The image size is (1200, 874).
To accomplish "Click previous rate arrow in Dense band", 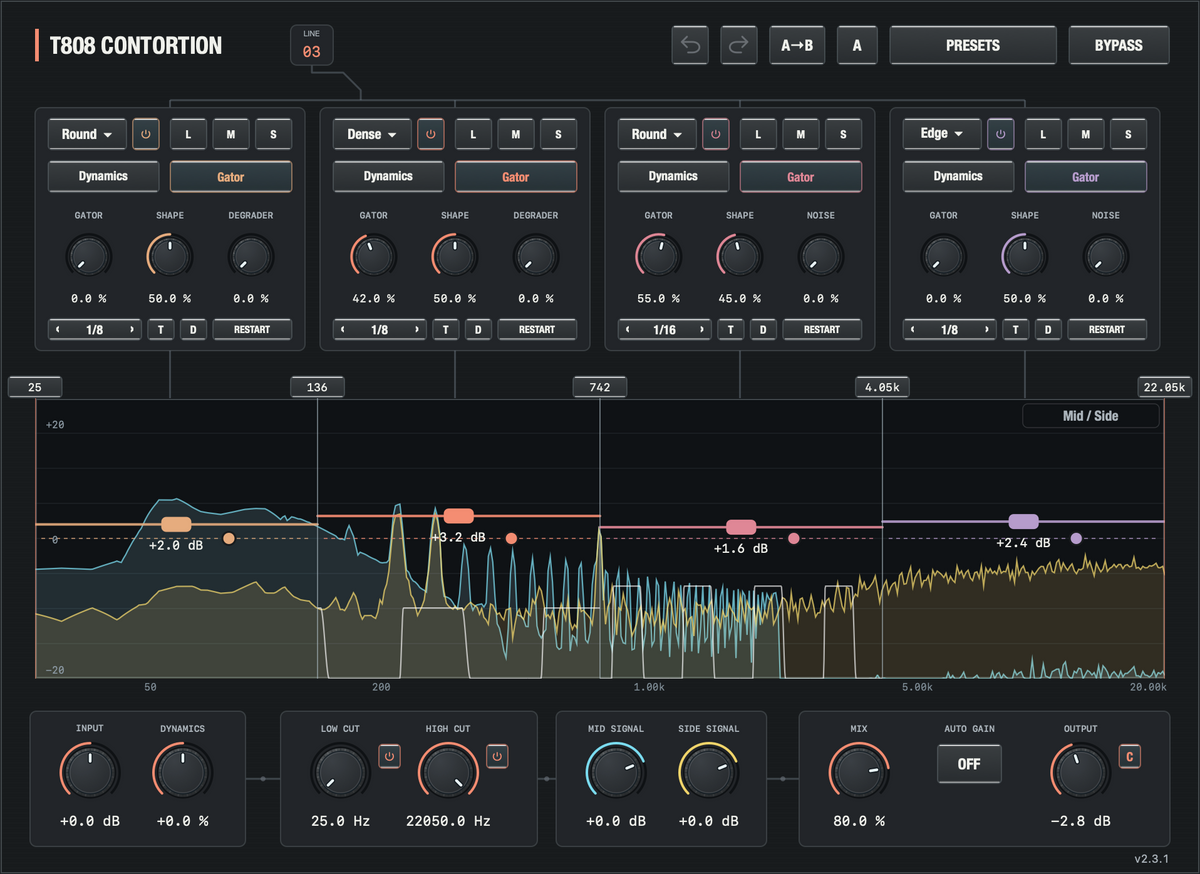I will click(x=343, y=330).
